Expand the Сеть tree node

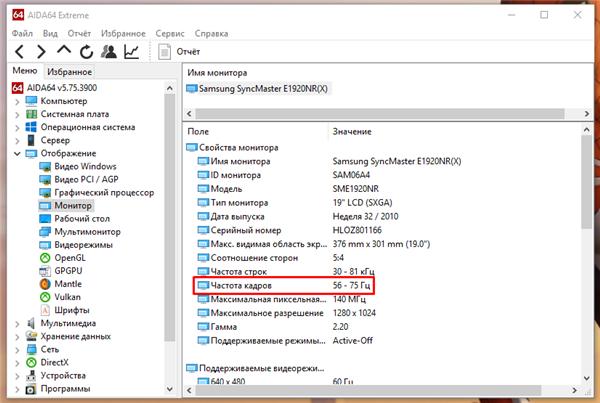point(17,350)
